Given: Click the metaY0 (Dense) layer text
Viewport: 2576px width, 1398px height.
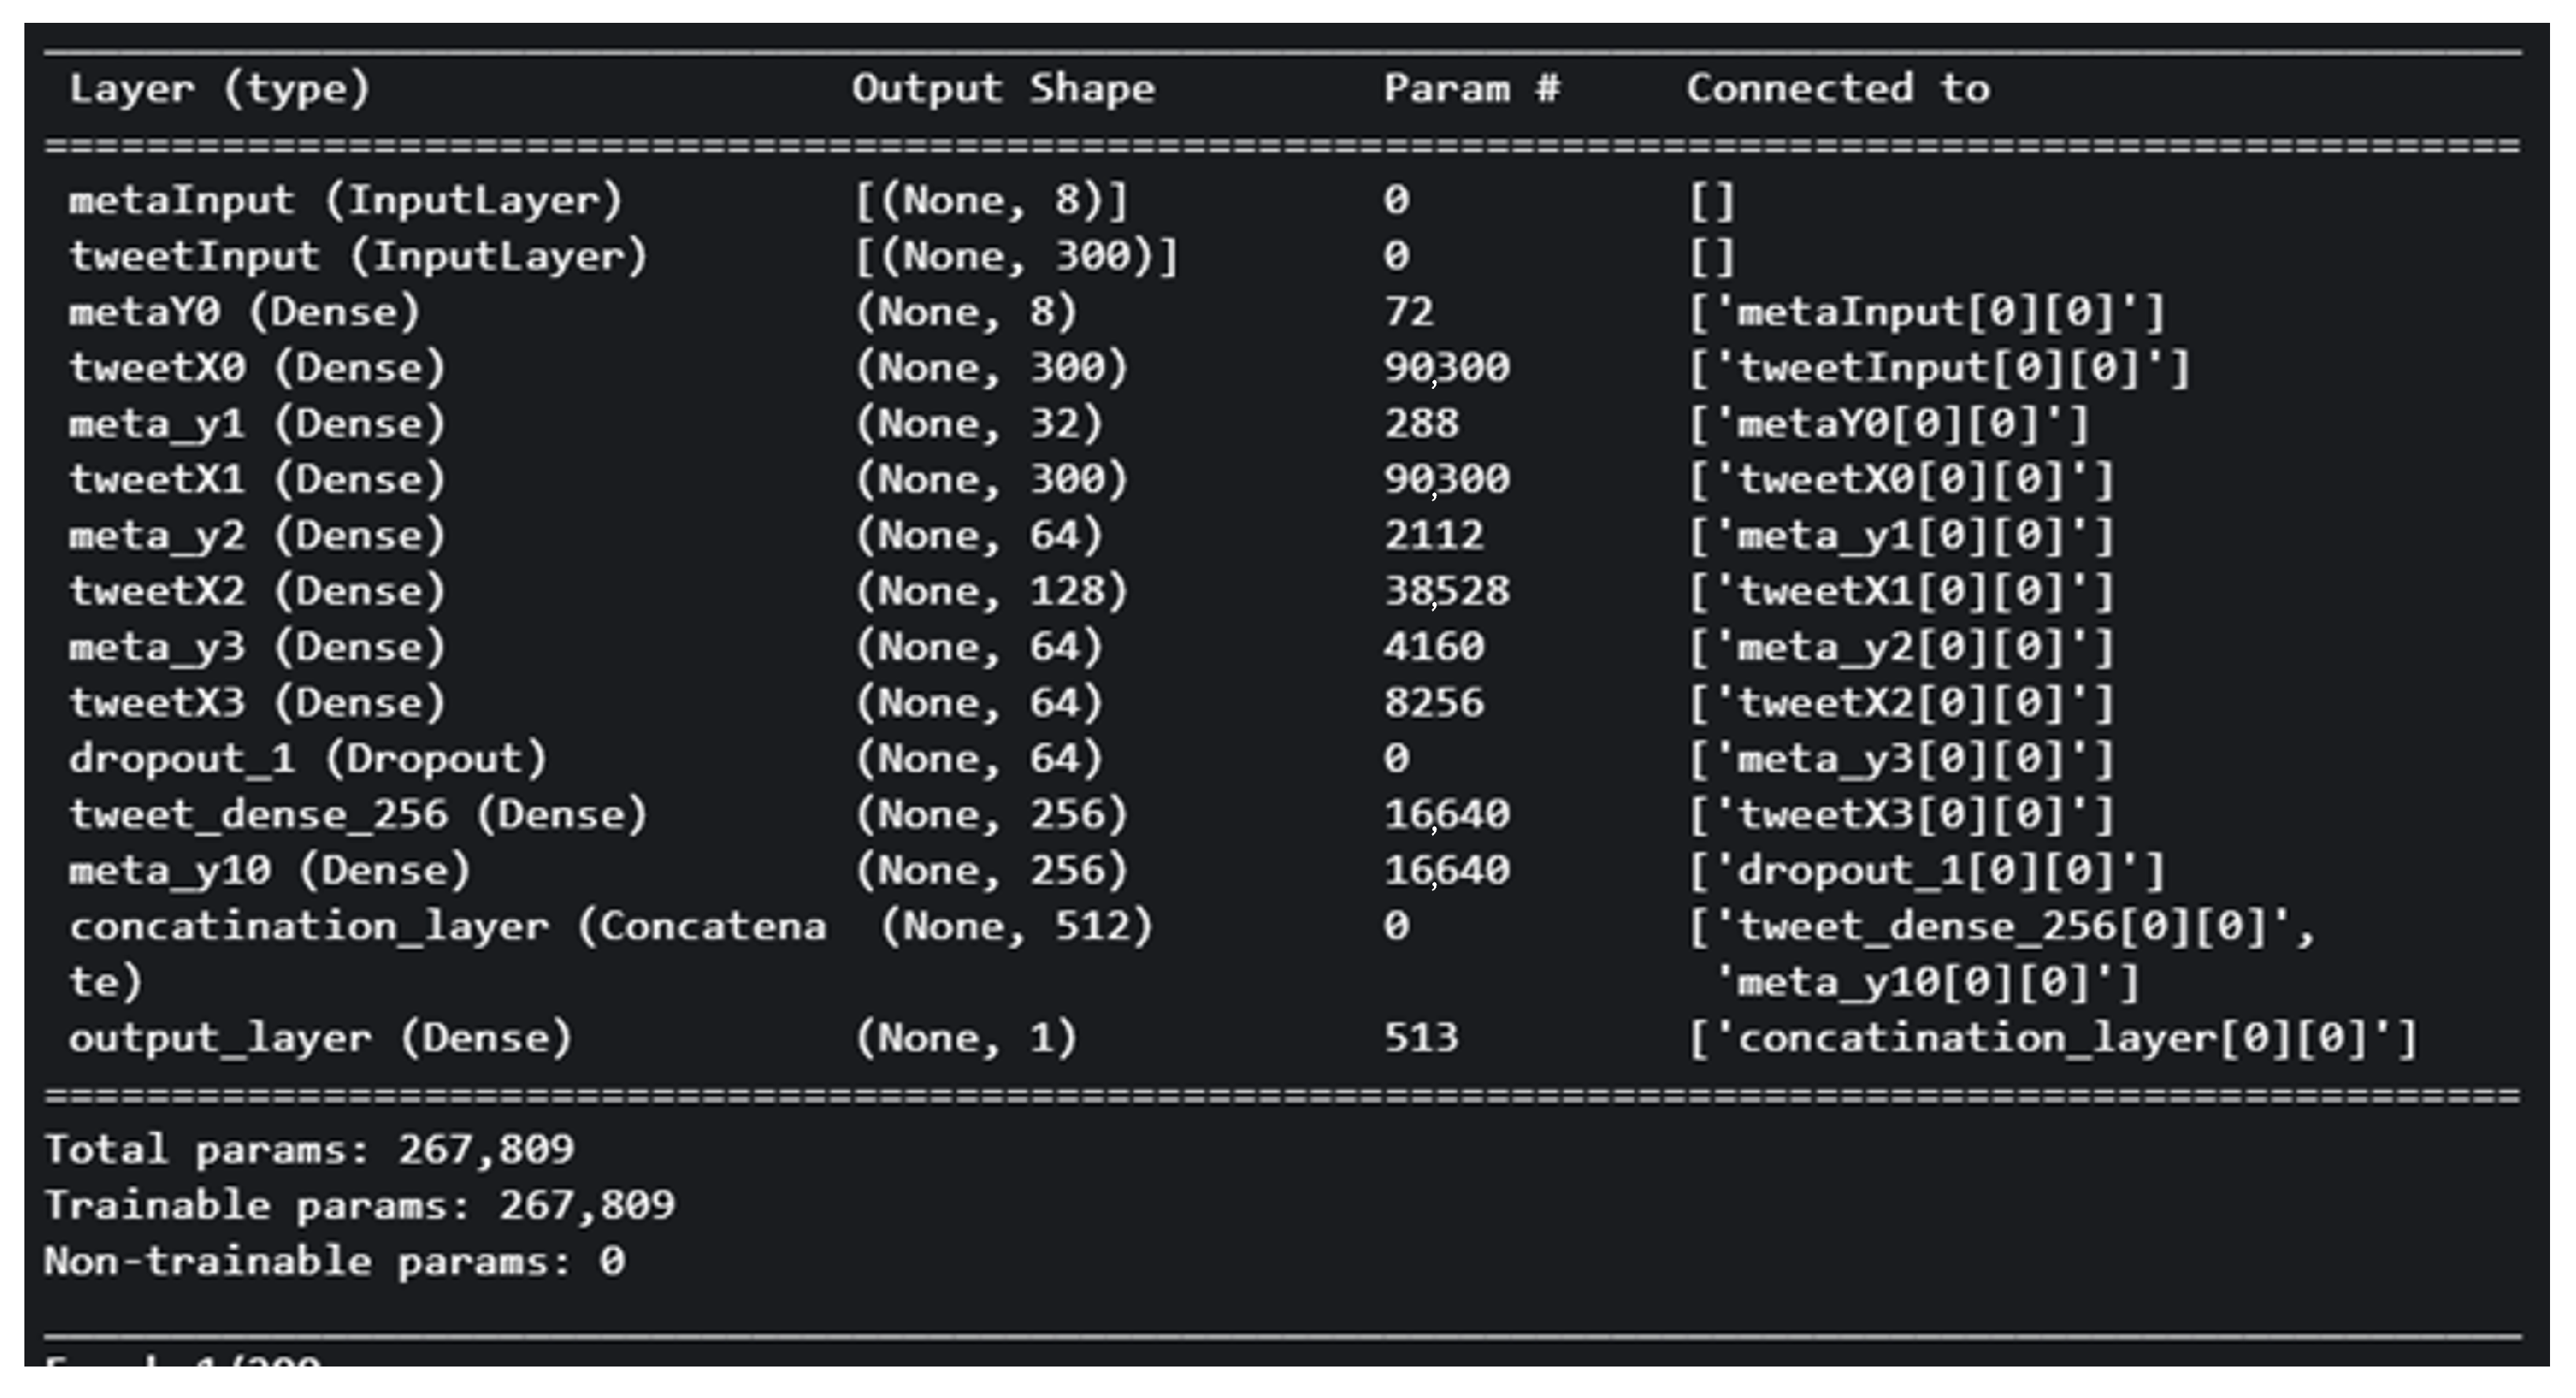Looking at the screenshot, I should [244, 313].
